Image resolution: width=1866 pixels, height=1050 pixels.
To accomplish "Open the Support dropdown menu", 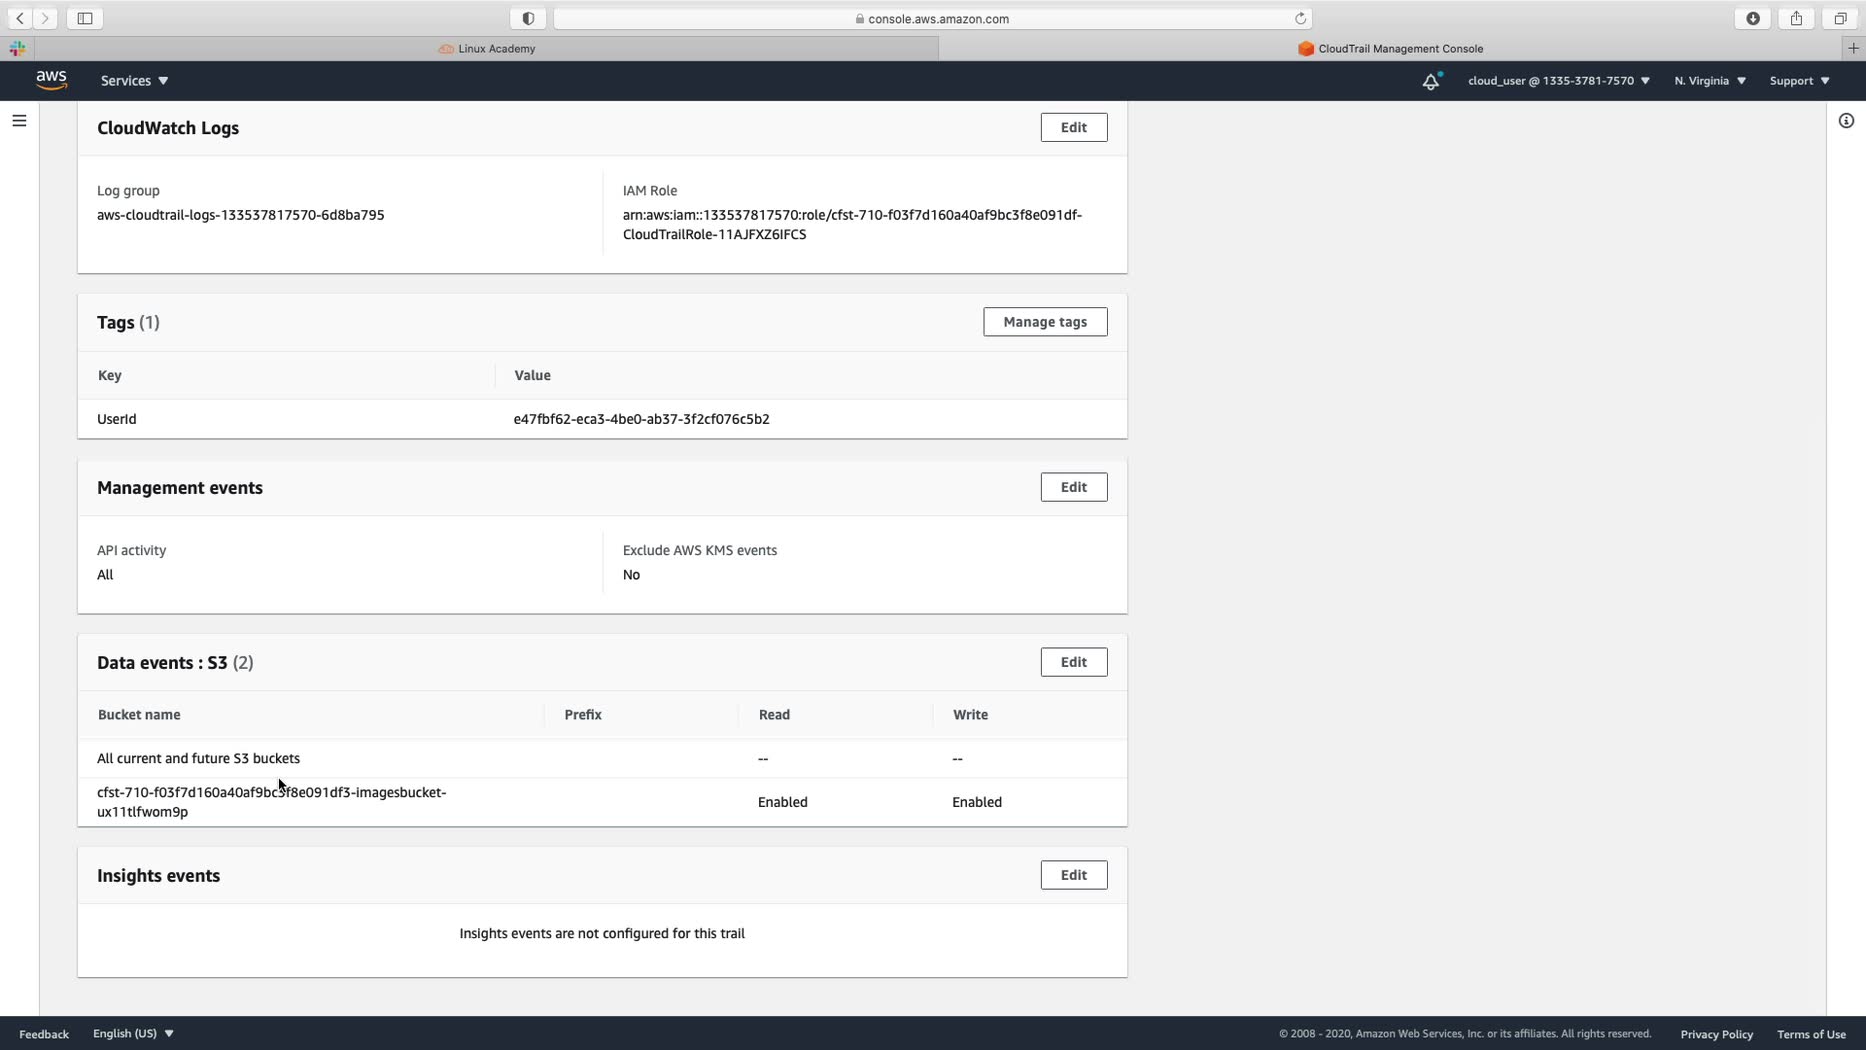I will tap(1799, 81).
